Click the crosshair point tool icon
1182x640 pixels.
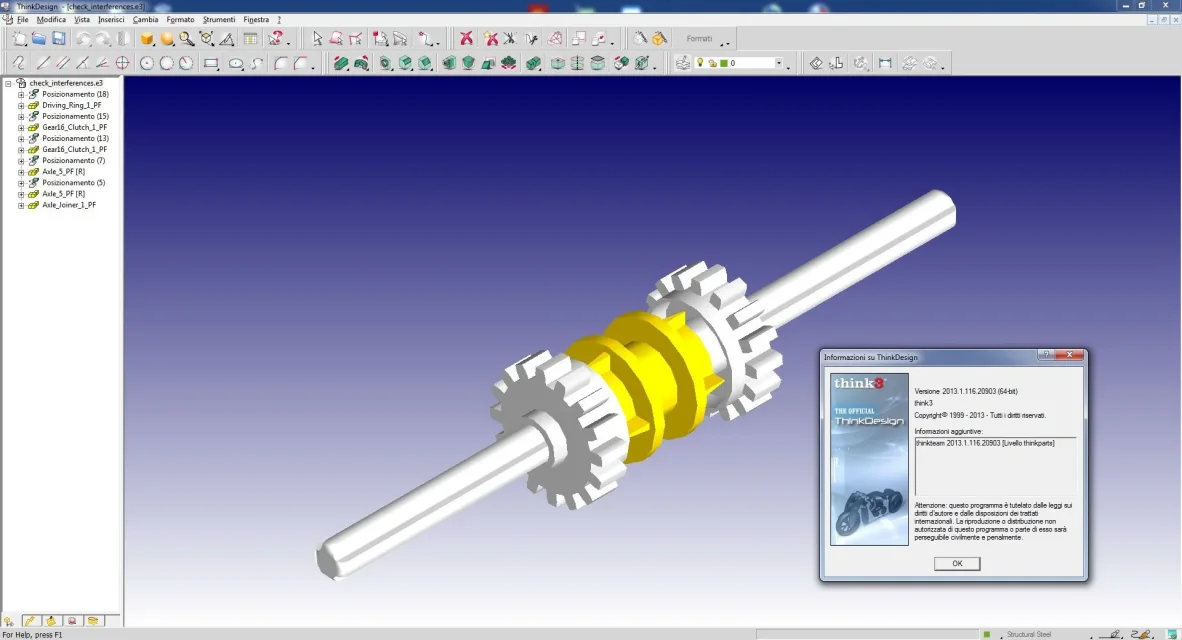122,63
